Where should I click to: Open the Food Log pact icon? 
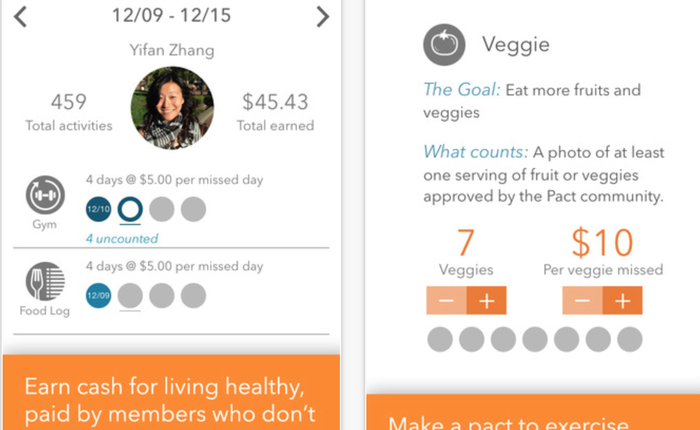pos(45,282)
